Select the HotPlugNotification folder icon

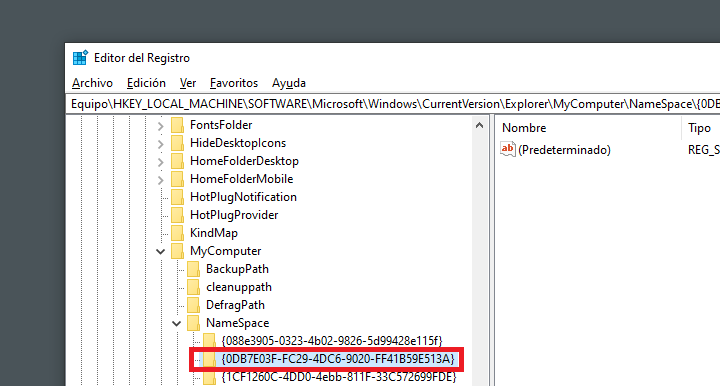[177, 197]
